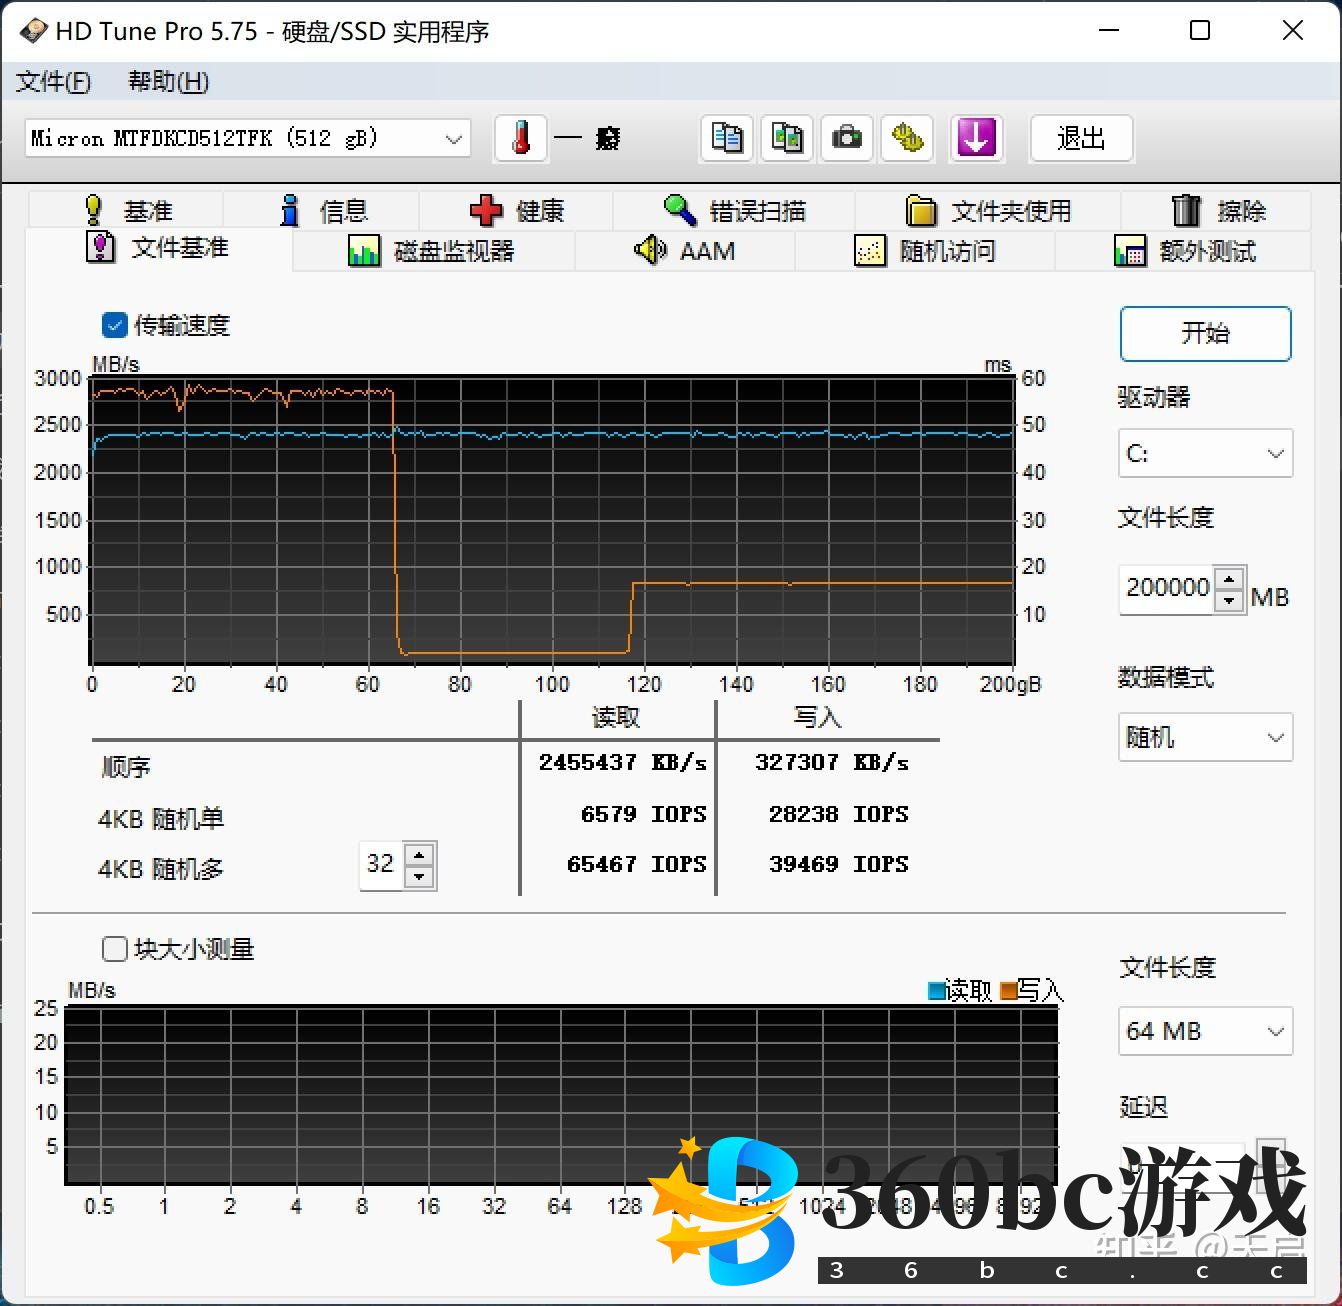This screenshot has width=1342, height=1306.
Task: Click the thermometer temperature icon
Action: click(521, 138)
